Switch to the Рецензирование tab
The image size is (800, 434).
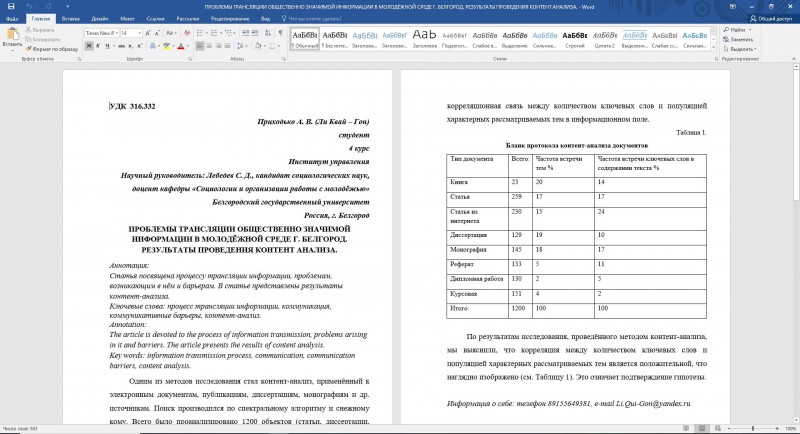coord(230,19)
